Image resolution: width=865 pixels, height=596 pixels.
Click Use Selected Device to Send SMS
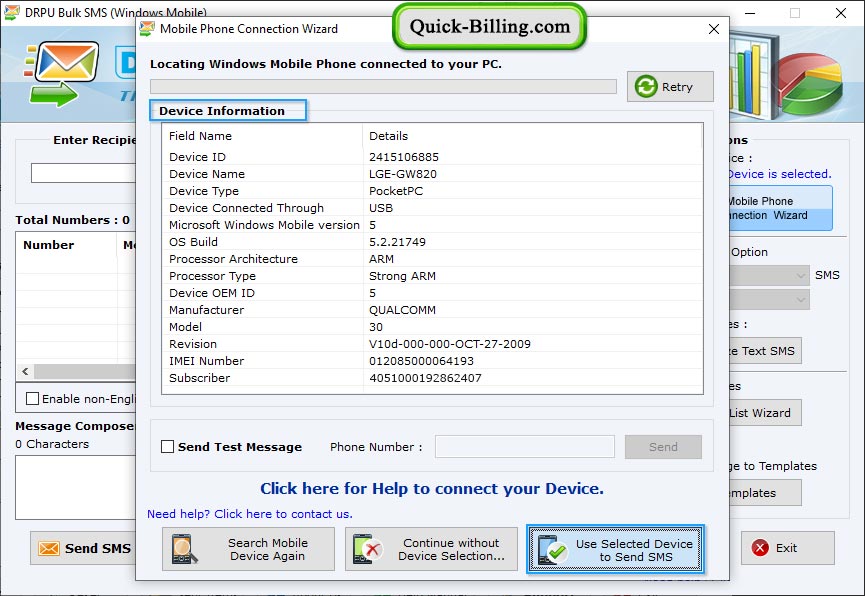pos(615,549)
